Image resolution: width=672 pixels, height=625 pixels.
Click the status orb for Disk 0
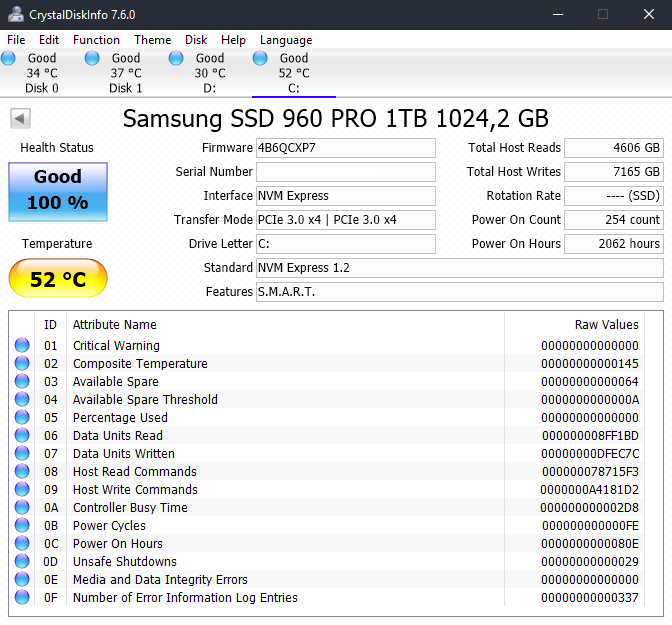(x=8, y=58)
